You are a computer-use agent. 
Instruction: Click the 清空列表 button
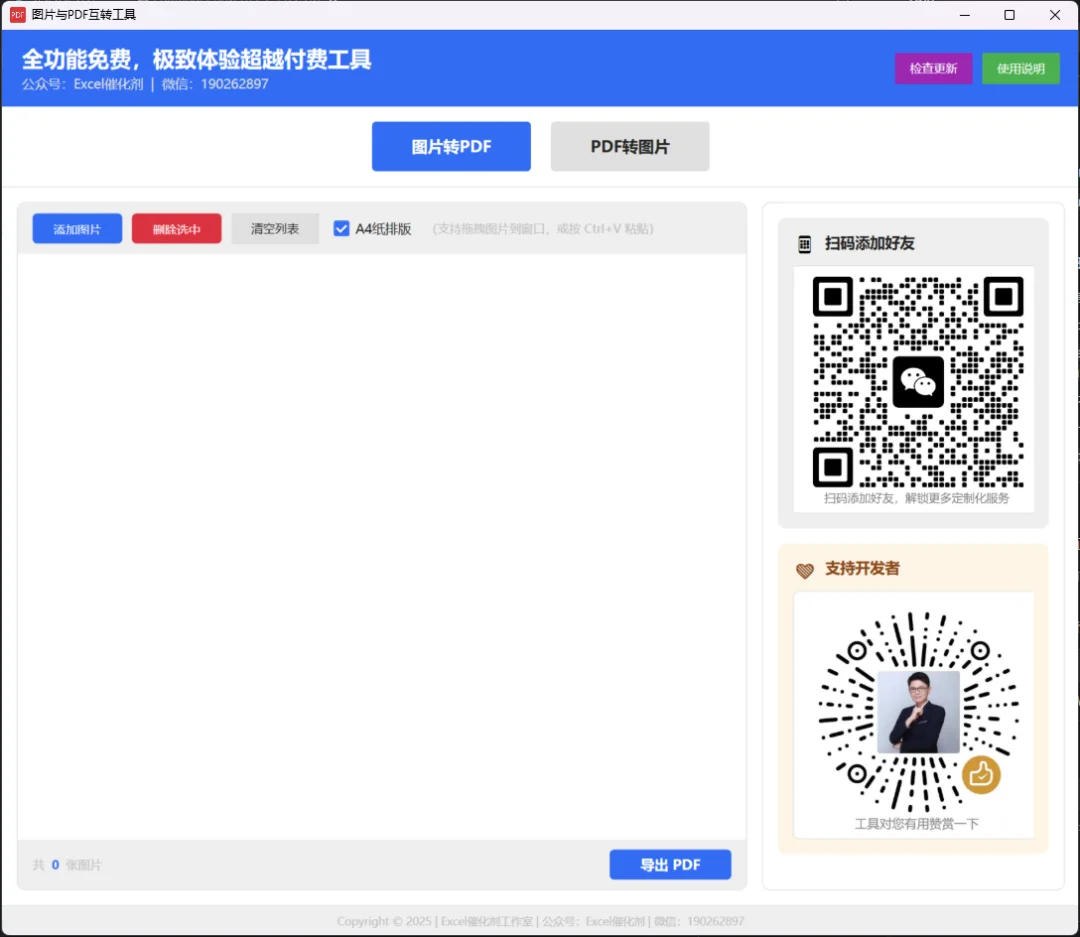[275, 229]
